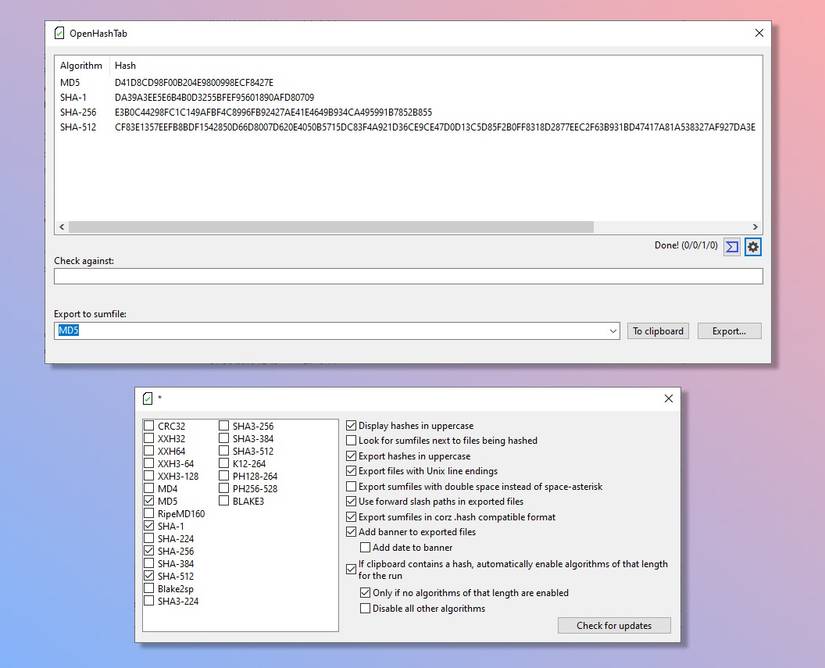
Task: Click inside the Check against field
Action: coord(400,277)
